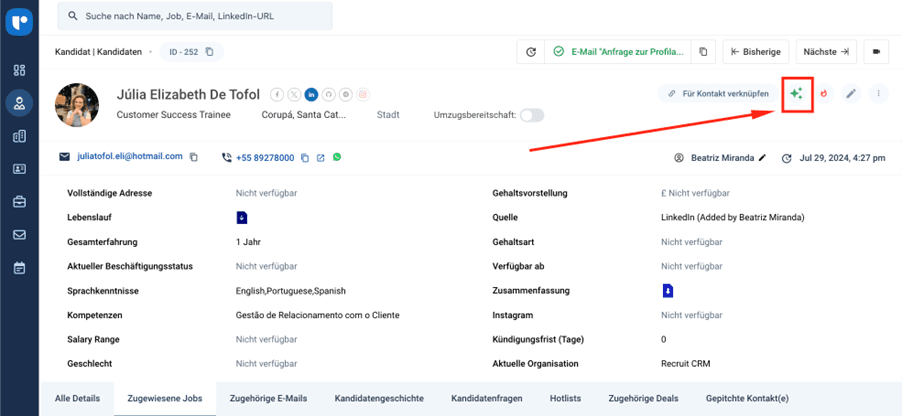Download the Lebenslauf file

242,217
